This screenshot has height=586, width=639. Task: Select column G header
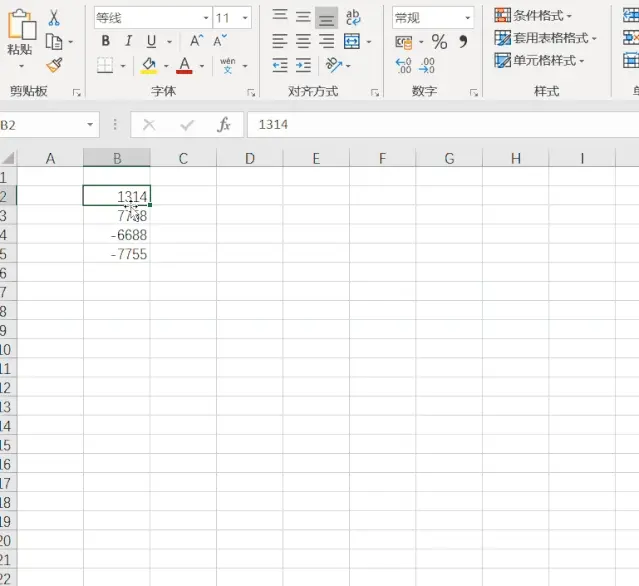(449, 158)
